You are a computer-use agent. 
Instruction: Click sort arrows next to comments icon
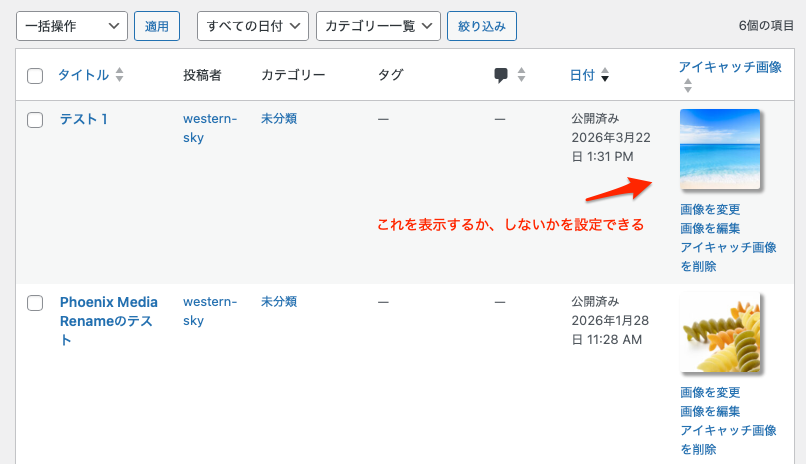tap(521, 75)
